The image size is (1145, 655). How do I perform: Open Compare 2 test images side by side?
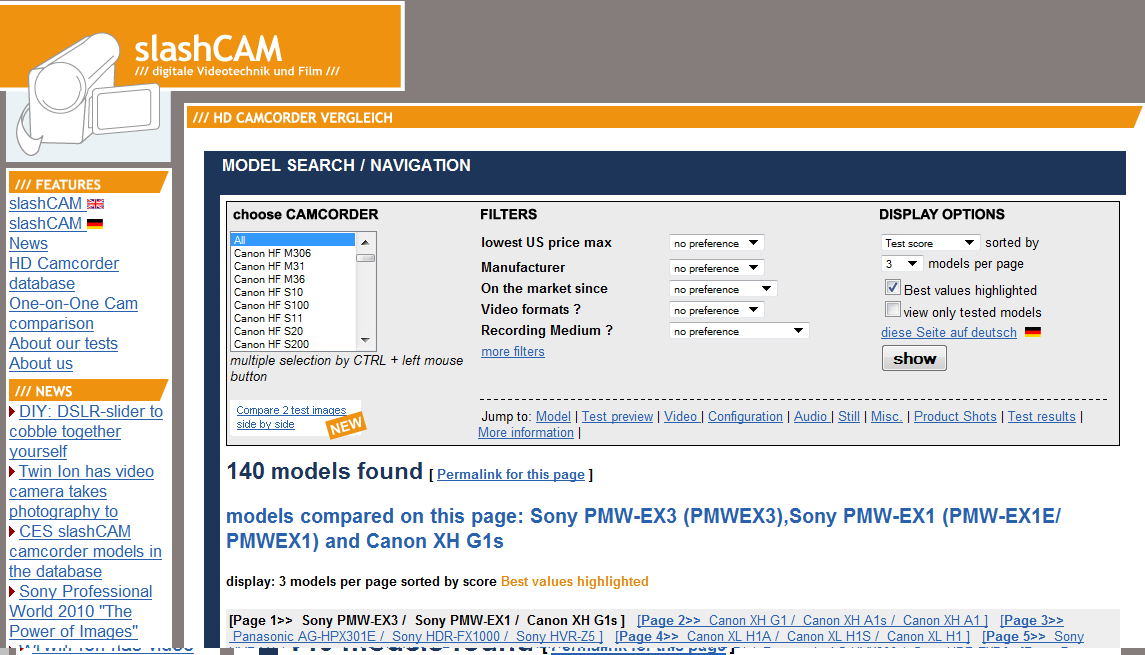(291, 417)
